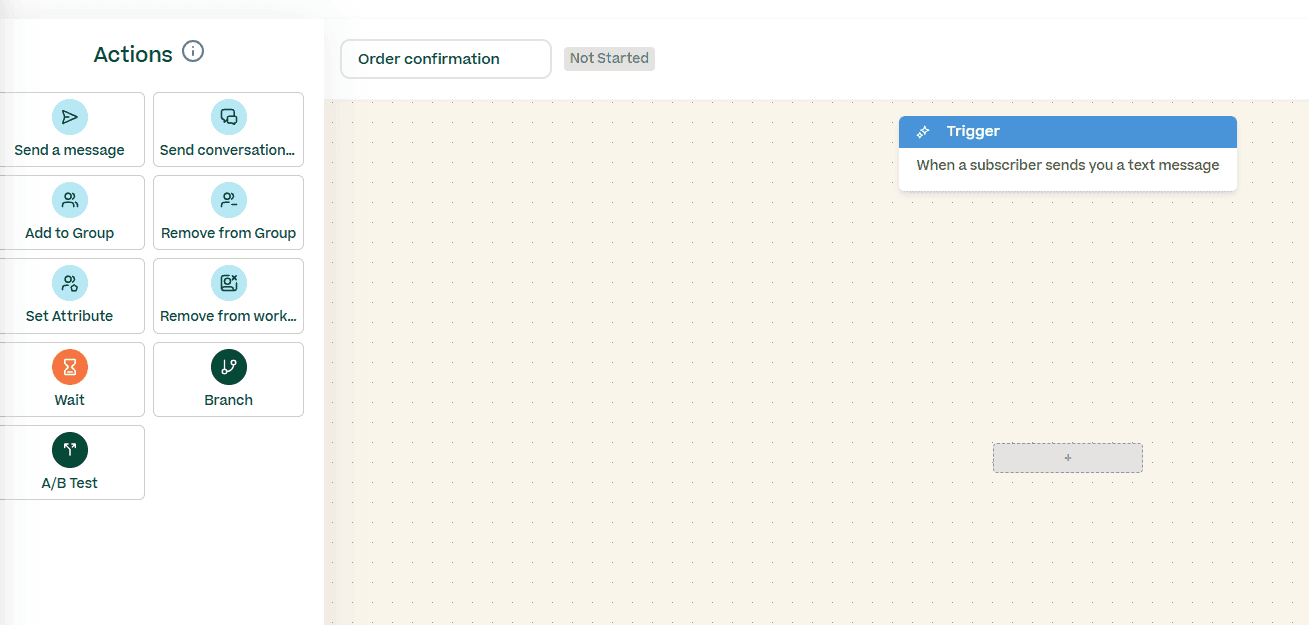Click the Add to Group people icon

click(70, 200)
